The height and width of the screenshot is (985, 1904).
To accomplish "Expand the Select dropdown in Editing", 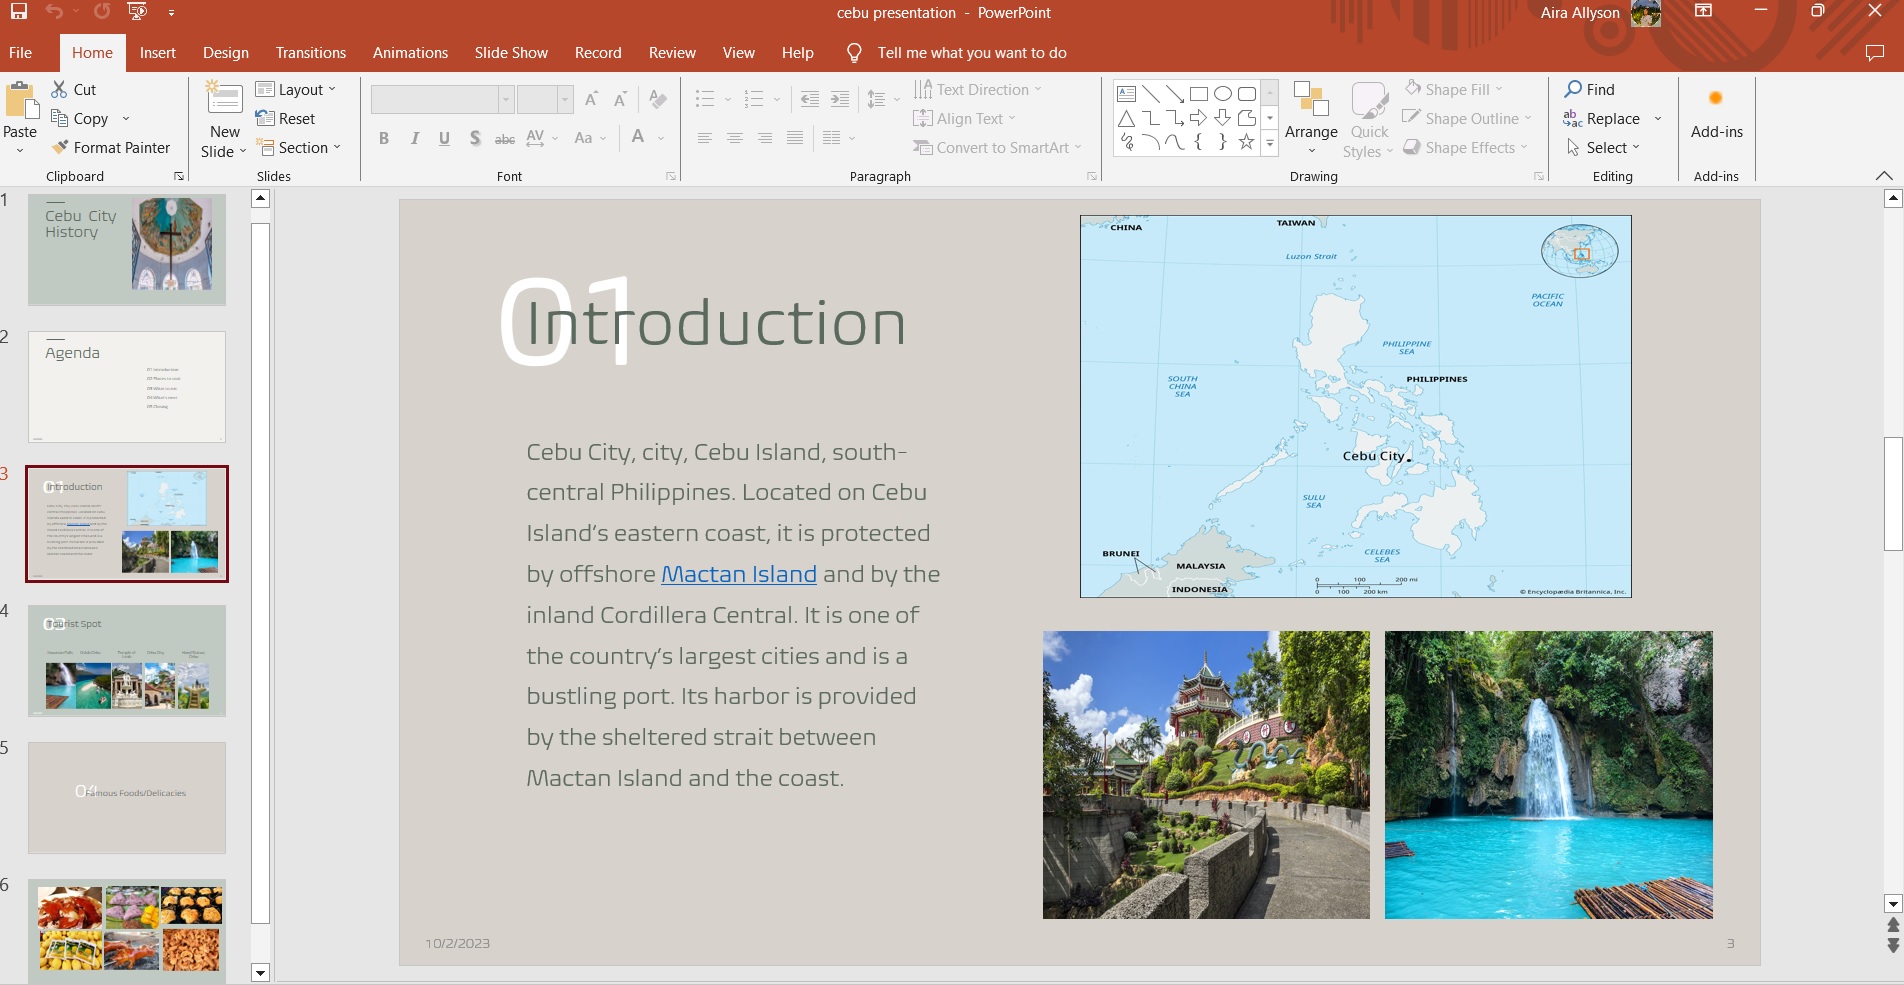I will 1603,147.
